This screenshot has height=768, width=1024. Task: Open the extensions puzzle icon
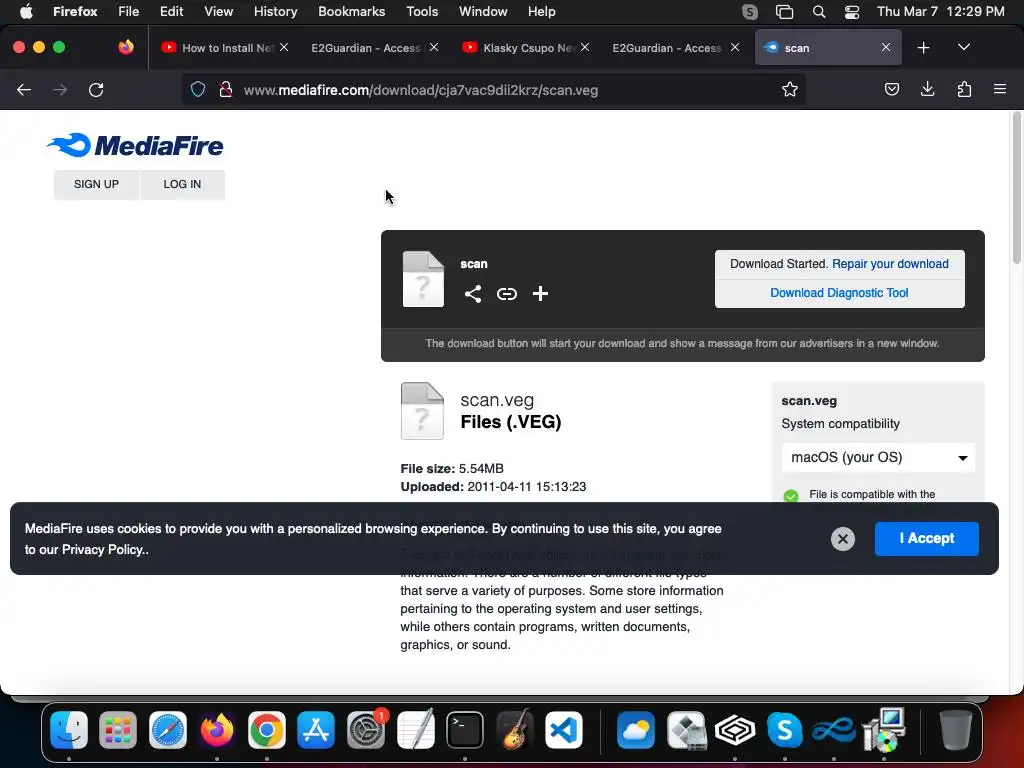[x=964, y=89]
